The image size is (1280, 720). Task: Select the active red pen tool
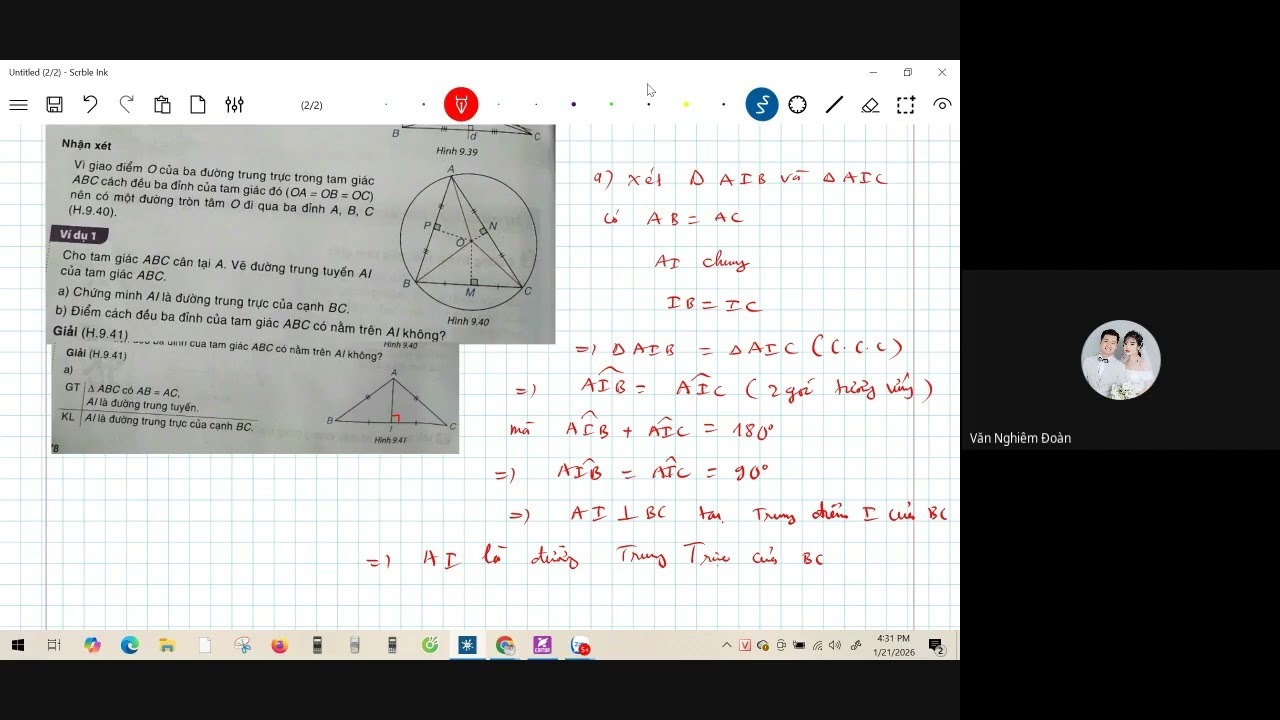(x=461, y=105)
